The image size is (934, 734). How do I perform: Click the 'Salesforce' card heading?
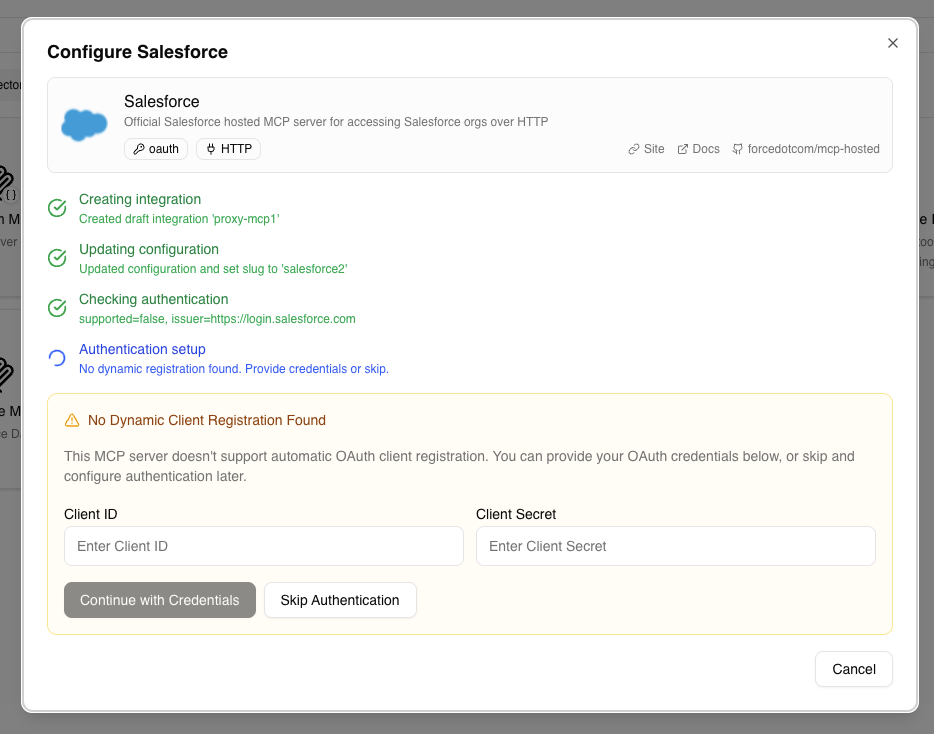point(161,101)
